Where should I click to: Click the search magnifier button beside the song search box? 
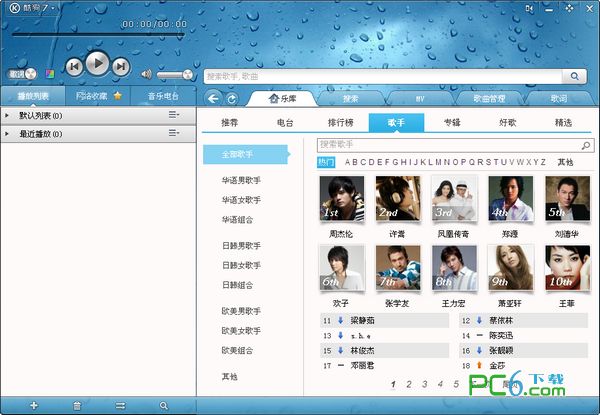tap(575, 75)
